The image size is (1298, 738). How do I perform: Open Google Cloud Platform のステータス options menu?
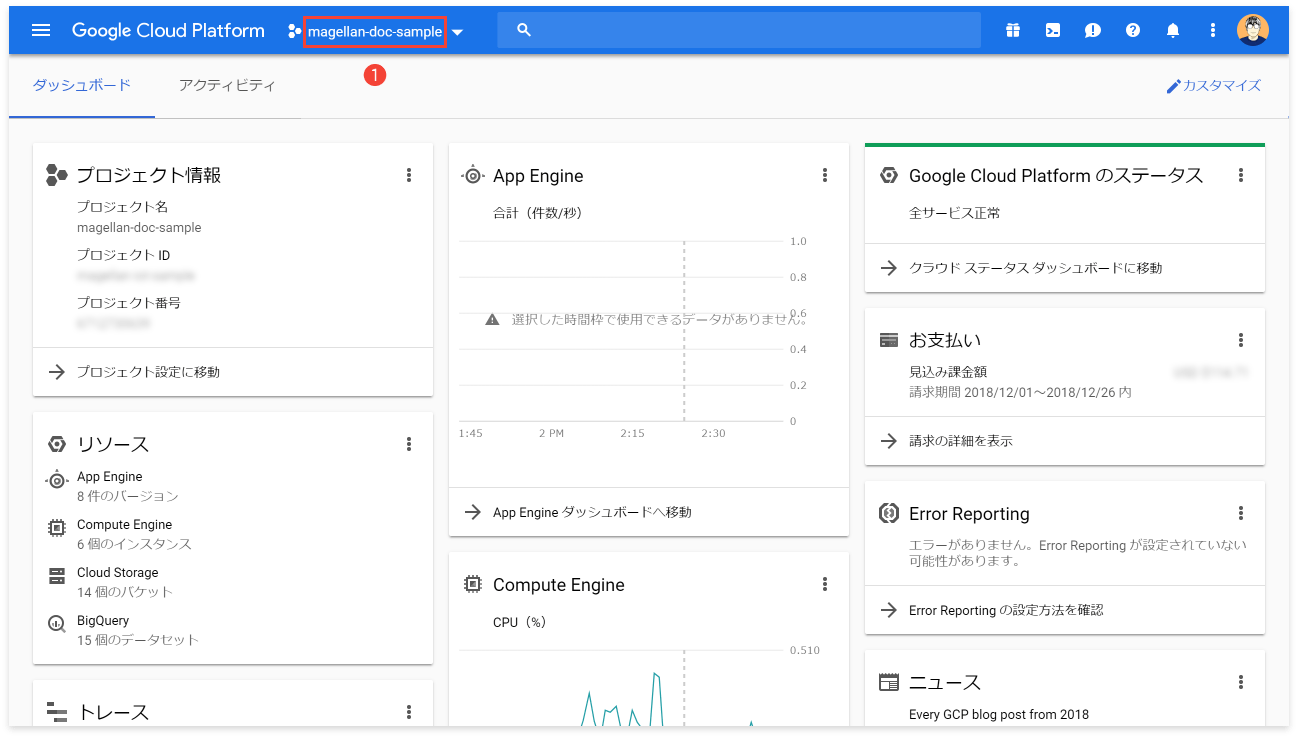coord(1241,175)
